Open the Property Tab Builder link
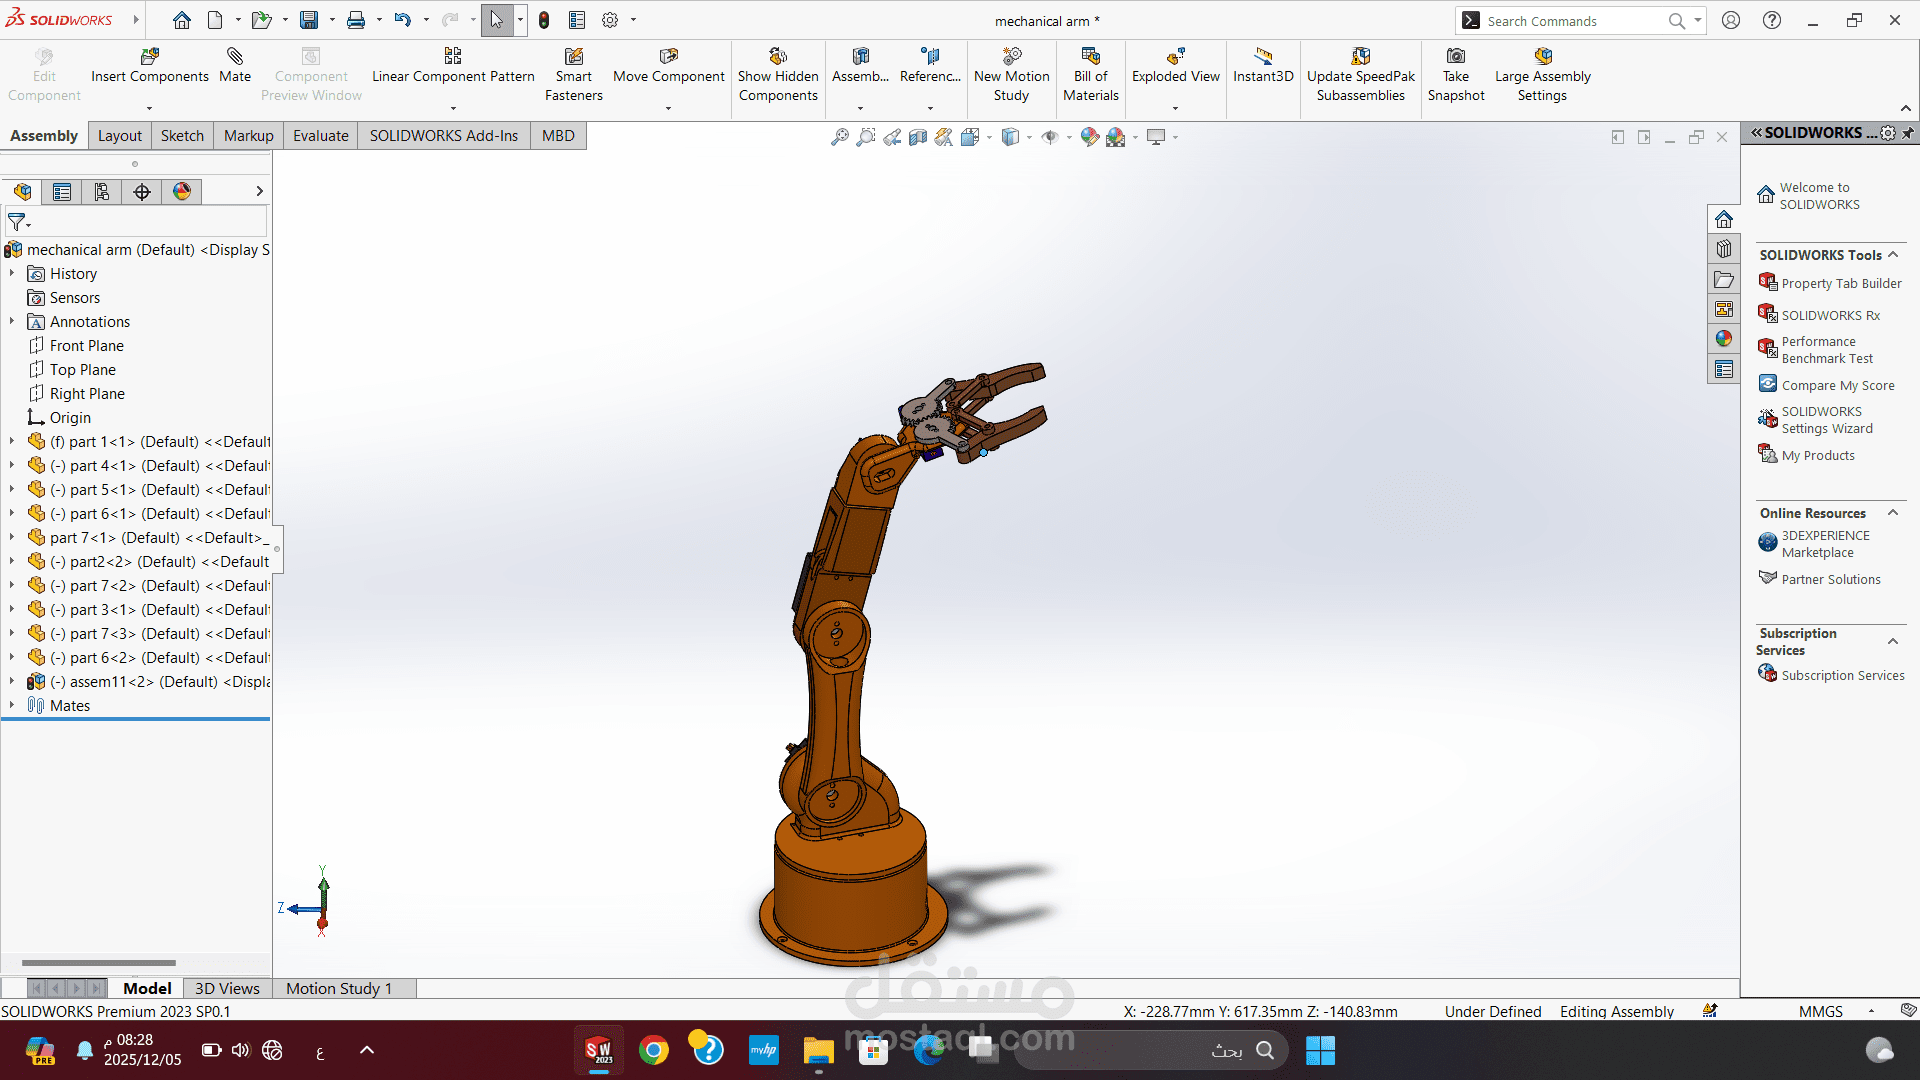This screenshot has width=1920, height=1080. tap(1840, 284)
